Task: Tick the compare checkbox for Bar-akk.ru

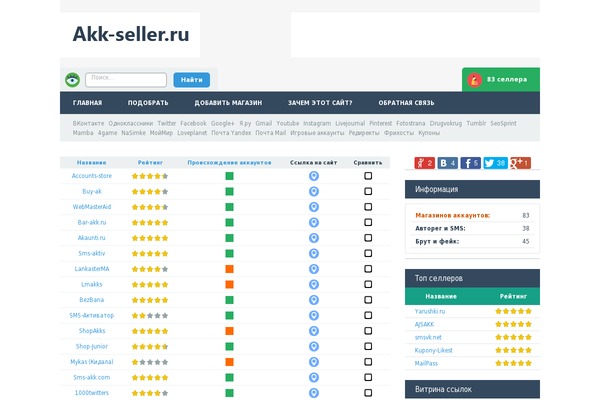Action: [x=368, y=222]
